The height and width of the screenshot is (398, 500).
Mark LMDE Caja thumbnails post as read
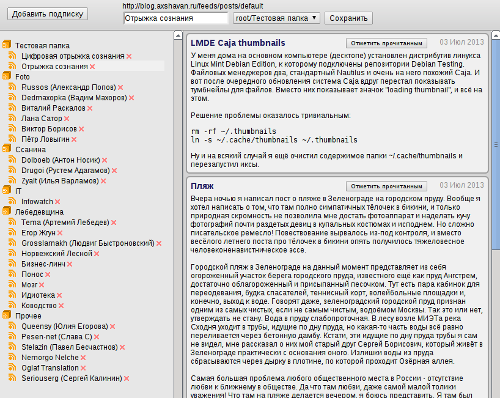386,43
